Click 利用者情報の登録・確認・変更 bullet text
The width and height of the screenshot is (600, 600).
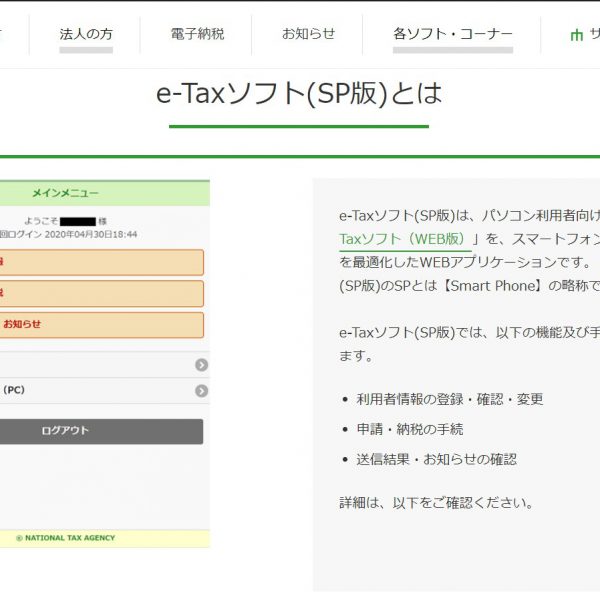pos(450,399)
